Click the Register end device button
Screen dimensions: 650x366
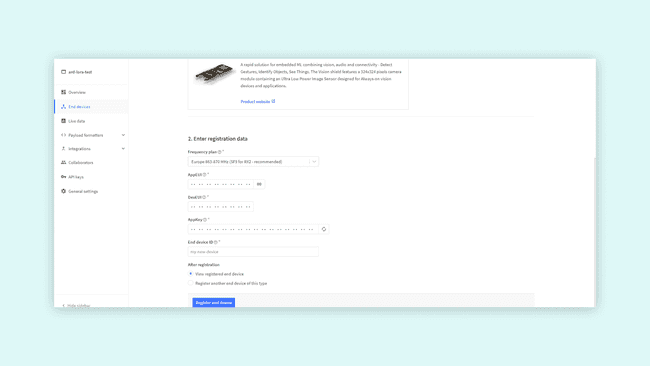tap(213, 303)
